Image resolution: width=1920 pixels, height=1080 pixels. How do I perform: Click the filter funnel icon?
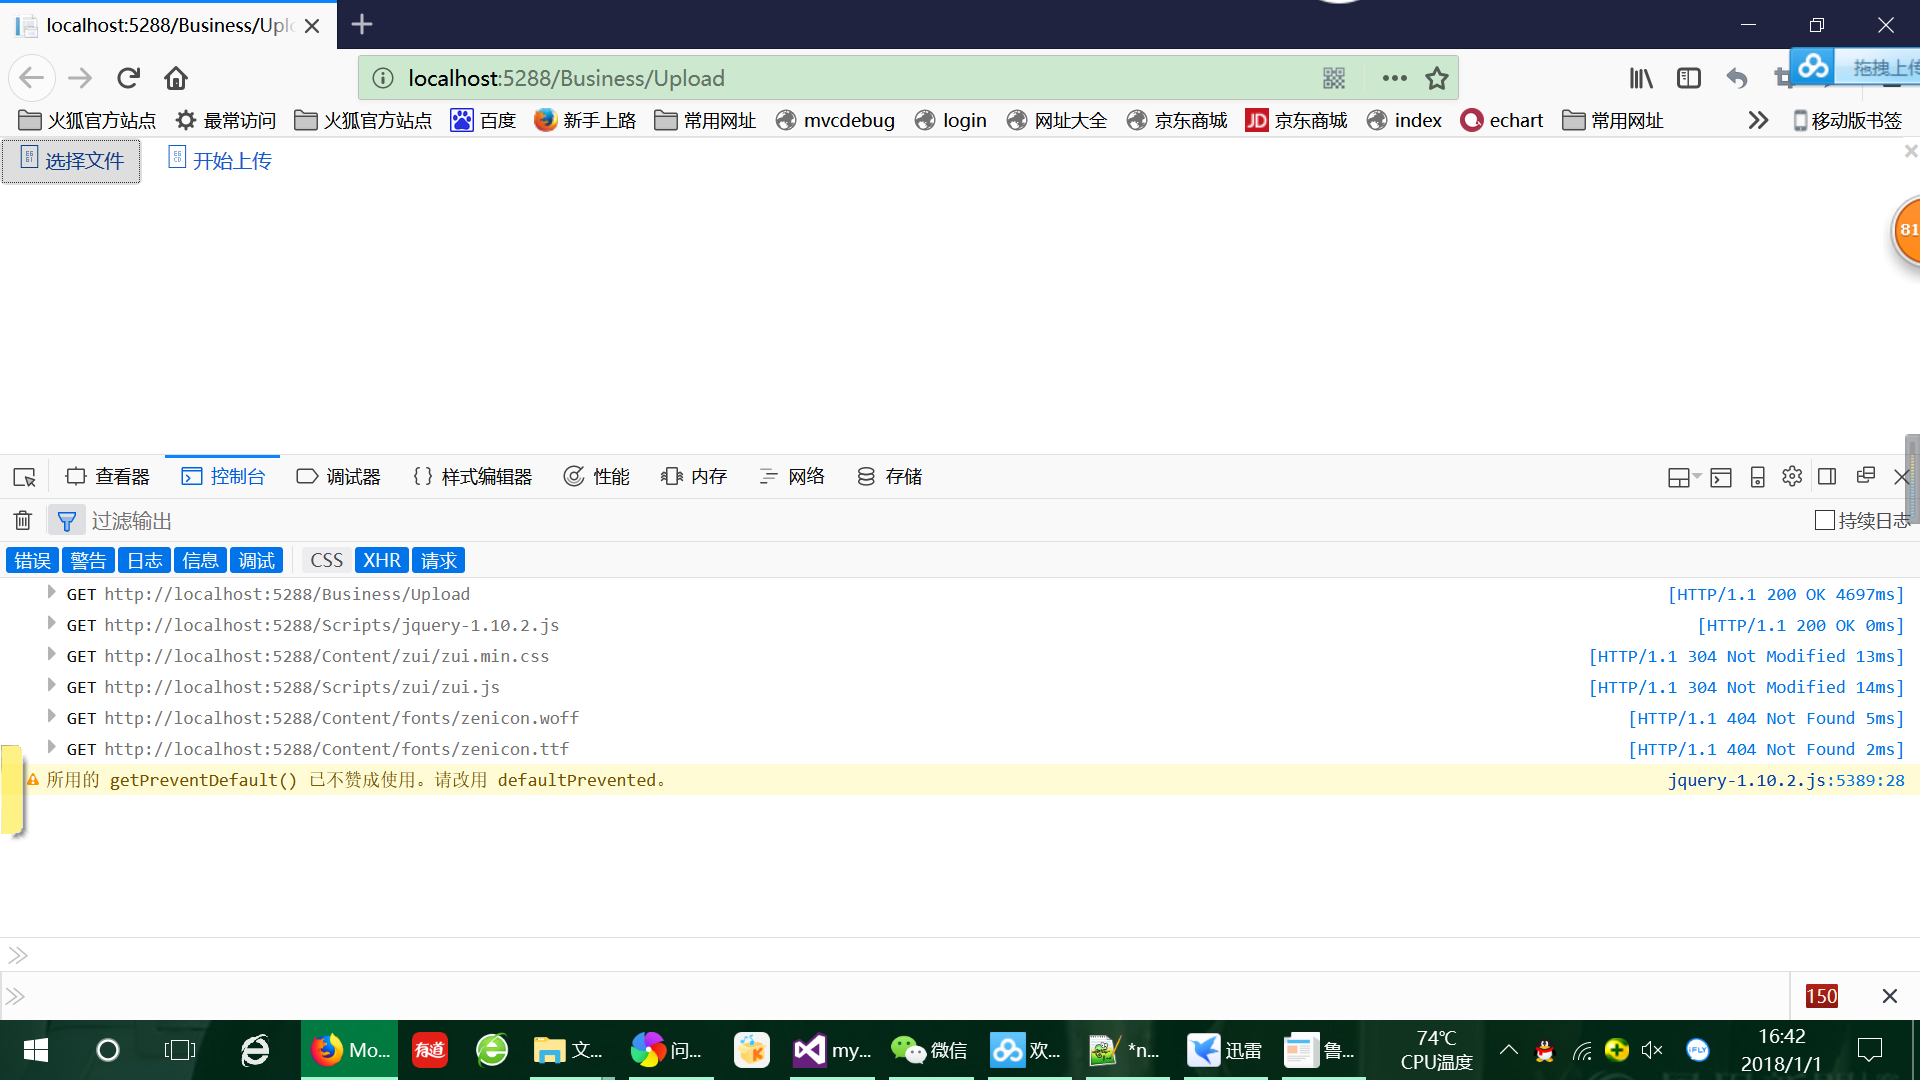click(x=66, y=520)
